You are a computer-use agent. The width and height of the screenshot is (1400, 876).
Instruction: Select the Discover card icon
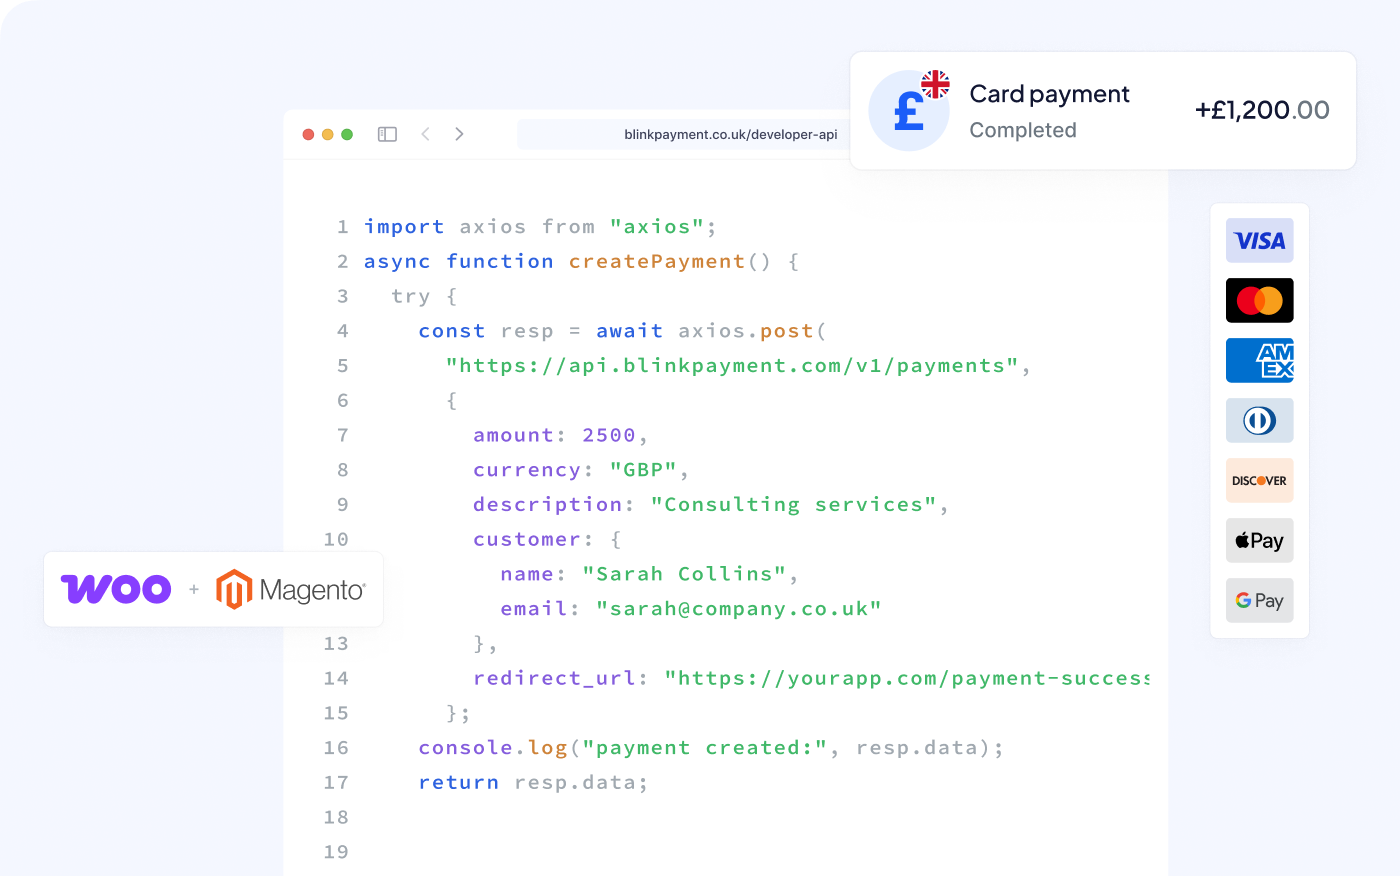pyautogui.click(x=1259, y=481)
